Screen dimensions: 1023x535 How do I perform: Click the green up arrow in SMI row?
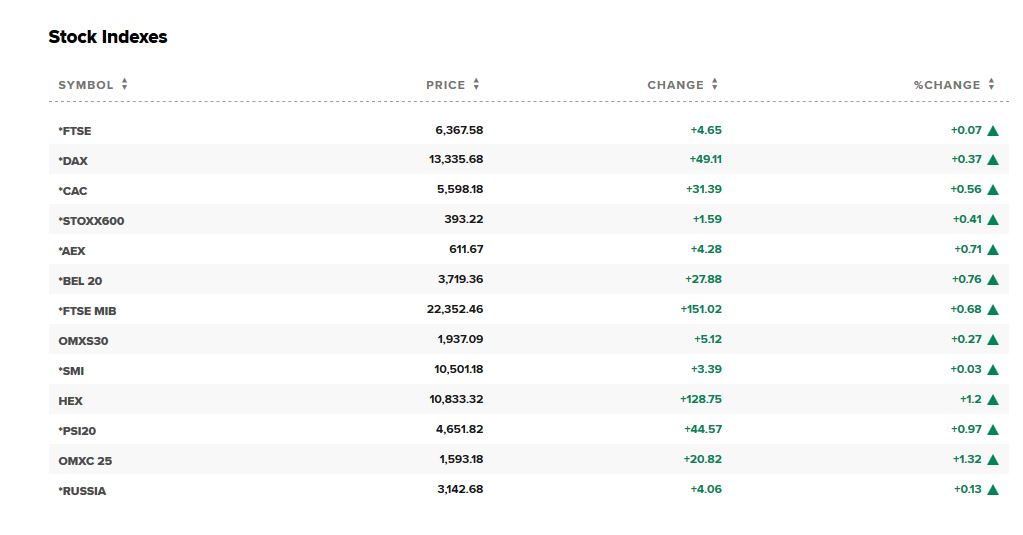pos(993,370)
